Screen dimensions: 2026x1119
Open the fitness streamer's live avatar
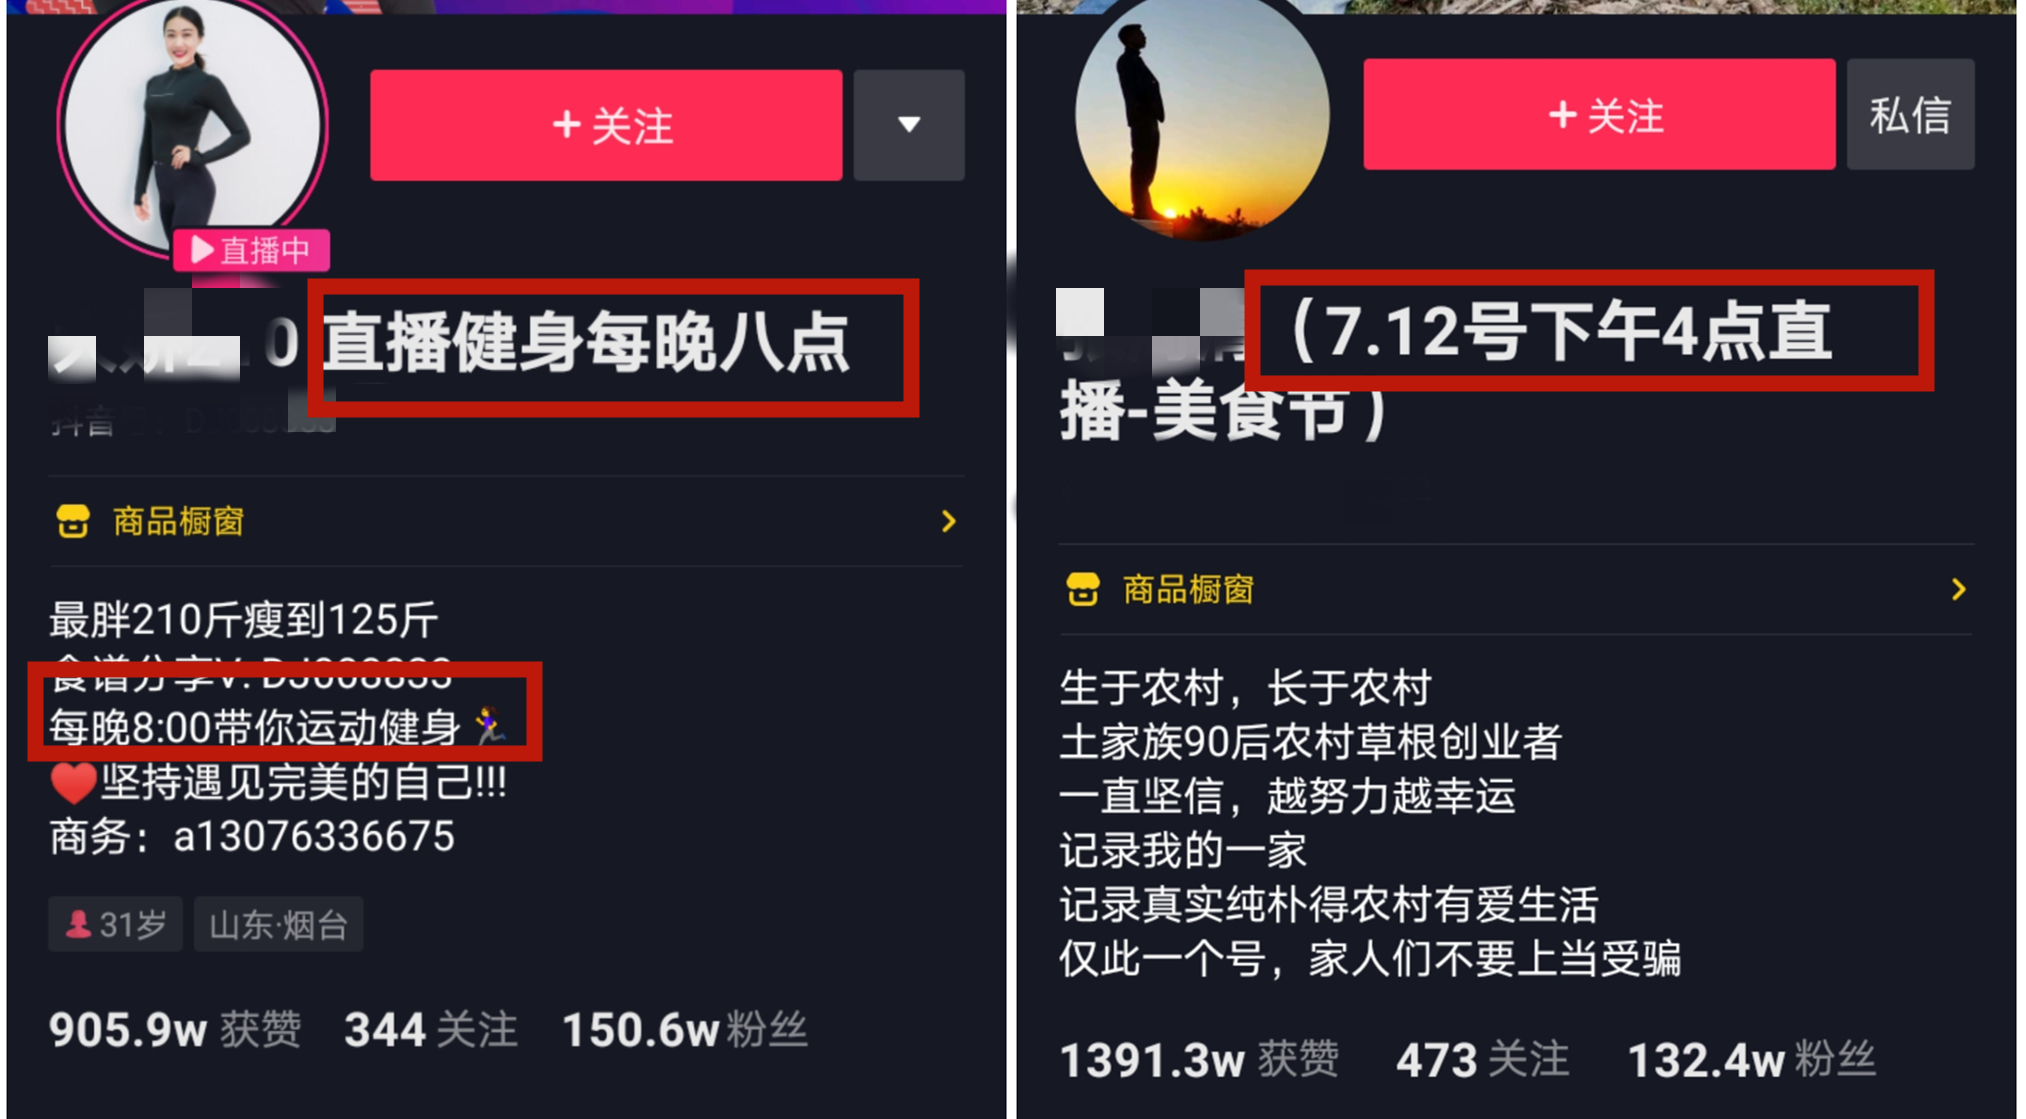point(192,125)
